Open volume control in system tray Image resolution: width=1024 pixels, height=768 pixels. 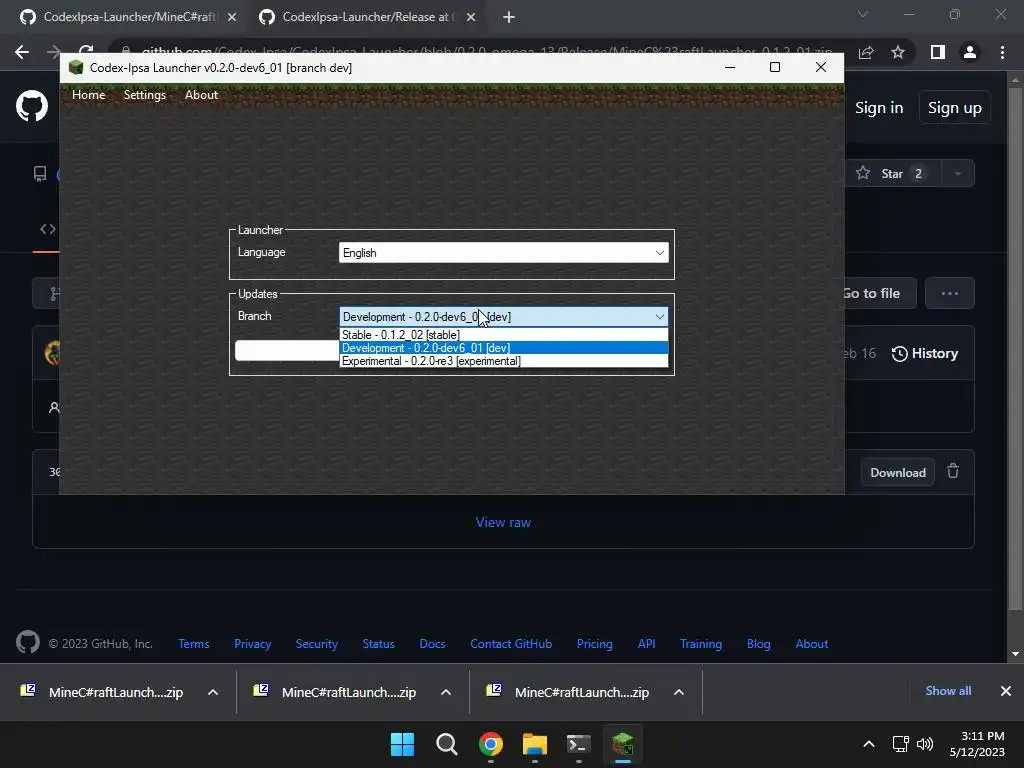[925, 744]
